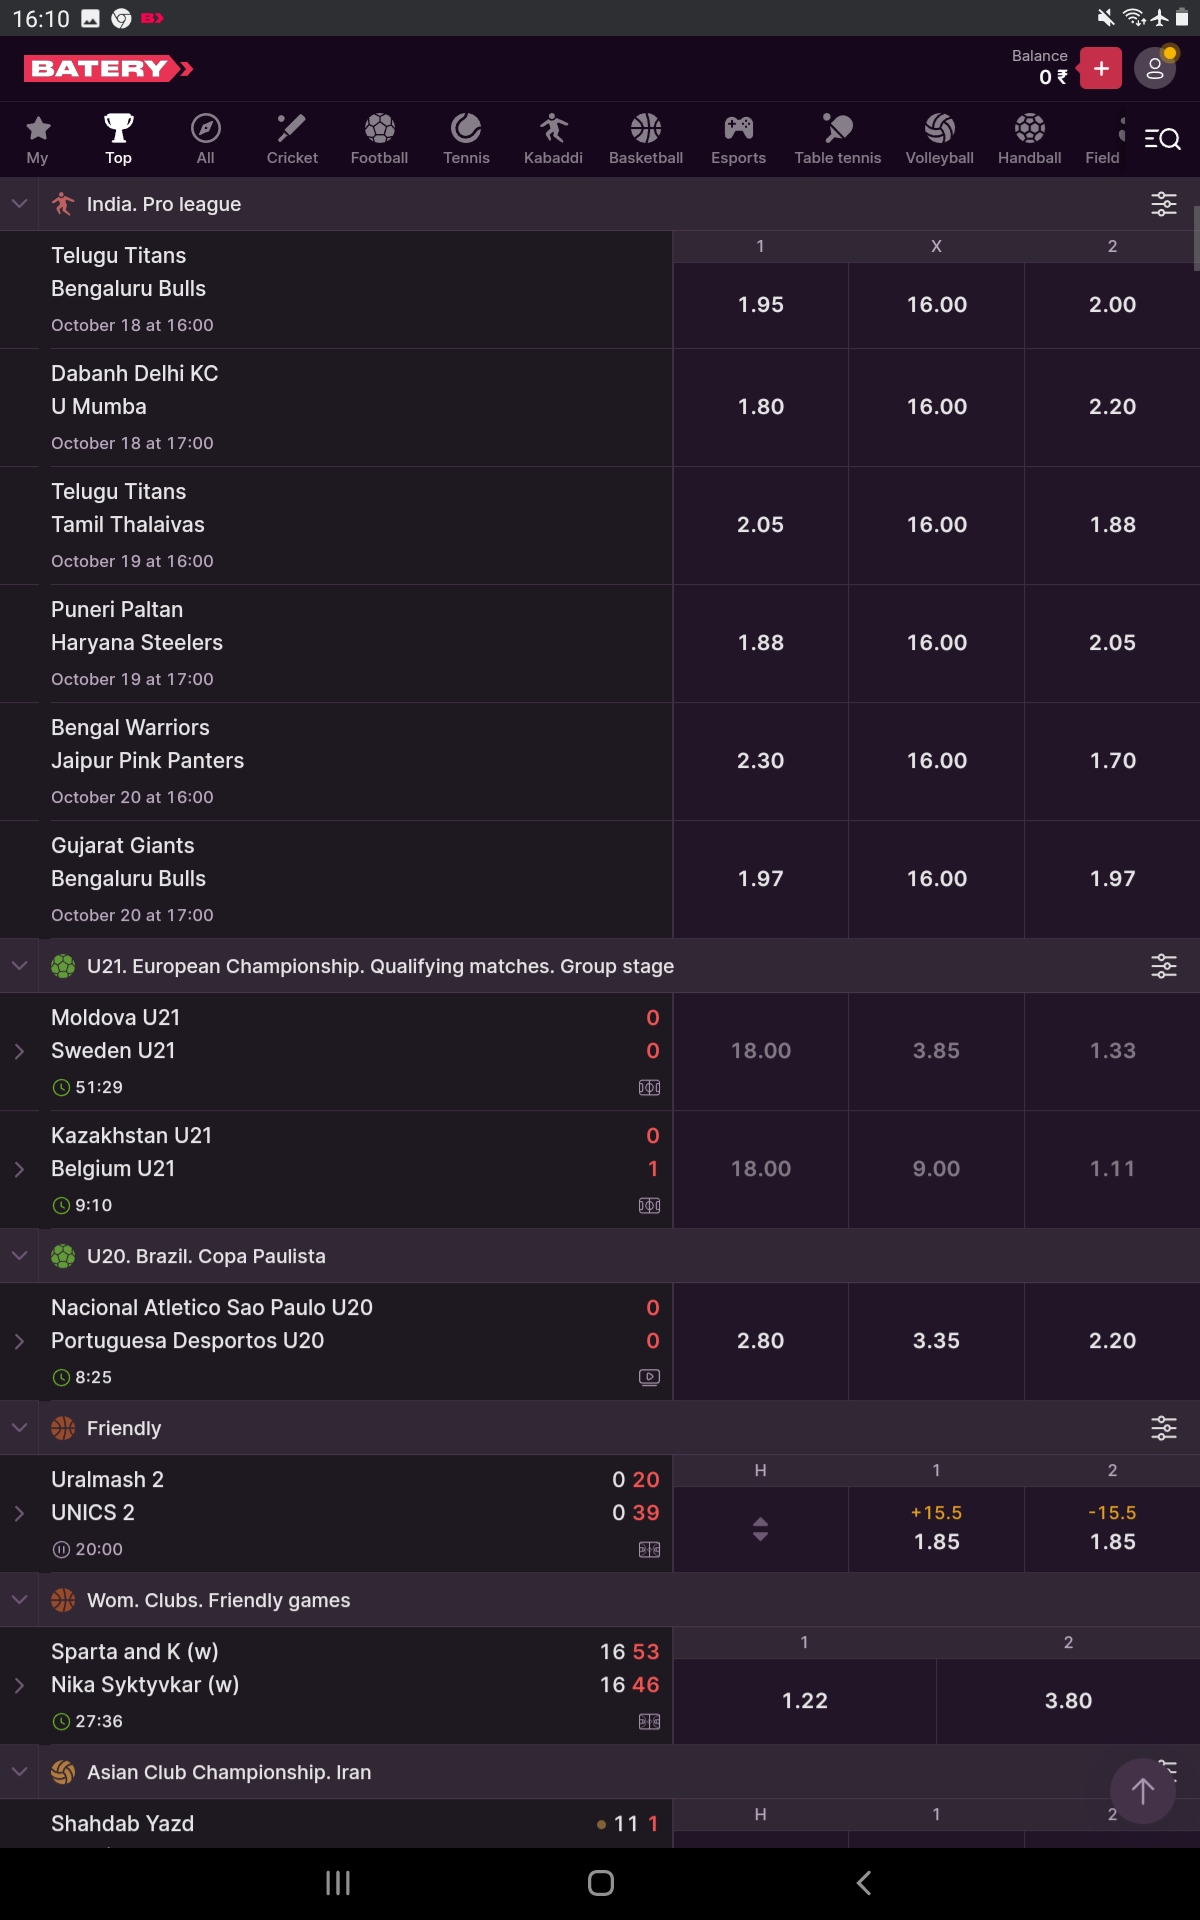This screenshot has width=1200, height=1920.
Task: Open the Esports gamepad icon
Action: point(738,138)
